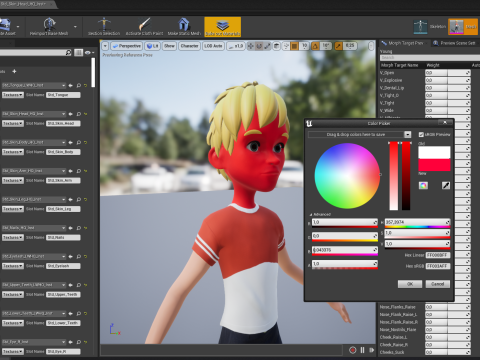
Task: Open Std_Skin_Head material asset dropdown
Action: (34, 114)
